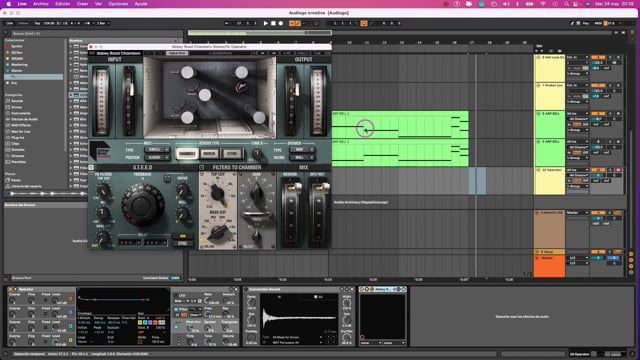
Task: Toggle the 6 Hat Loop track activator
Action: pos(598,58)
